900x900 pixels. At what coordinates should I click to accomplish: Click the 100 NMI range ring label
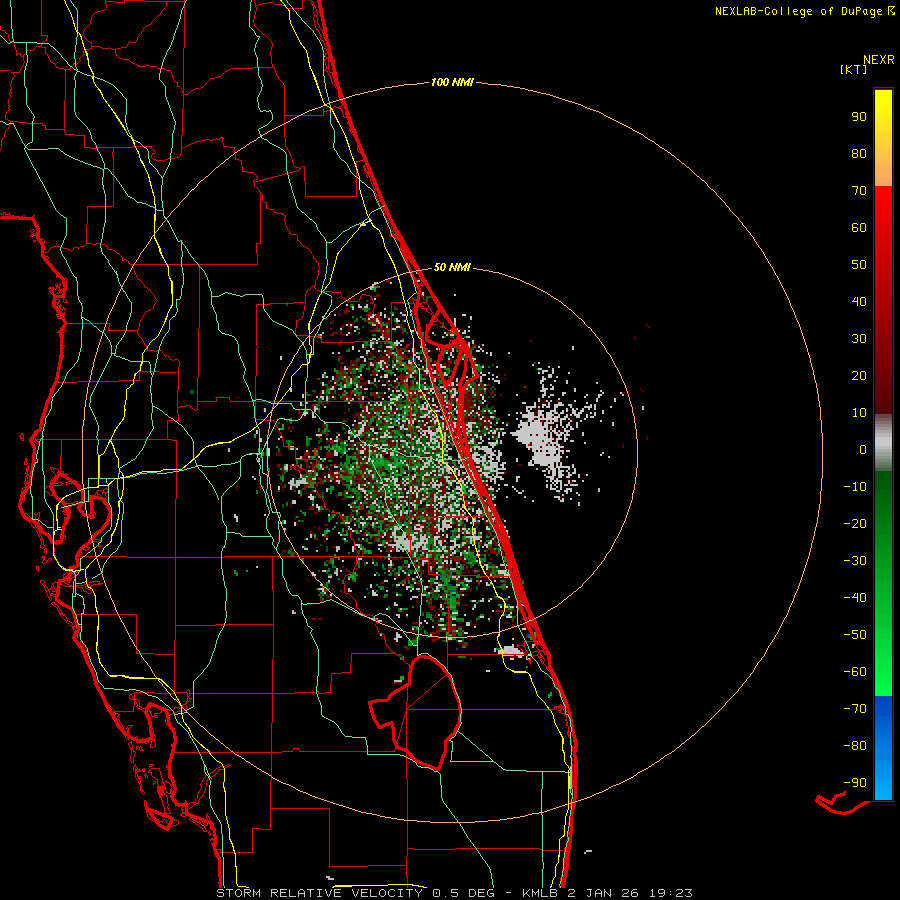pos(452,82)
